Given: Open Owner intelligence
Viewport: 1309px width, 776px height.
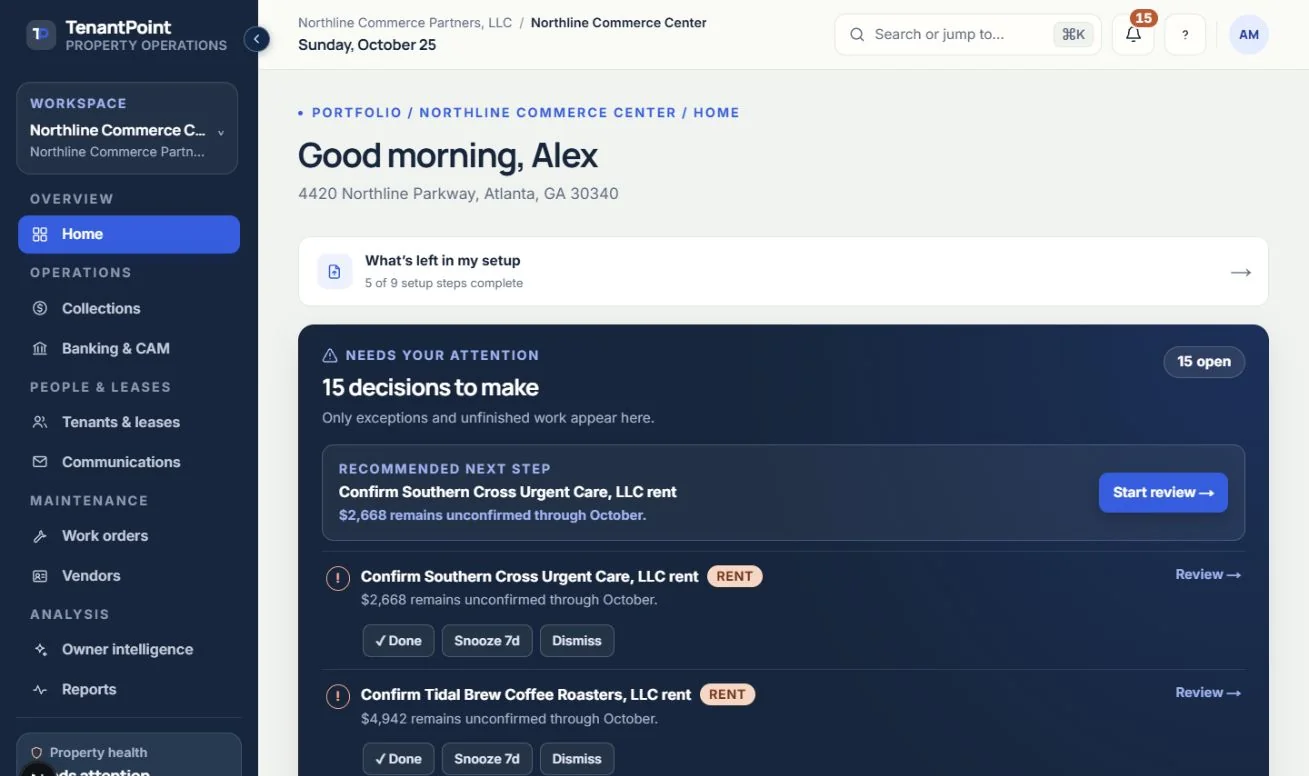Looking at the screenshot, I should click(129, 650).
